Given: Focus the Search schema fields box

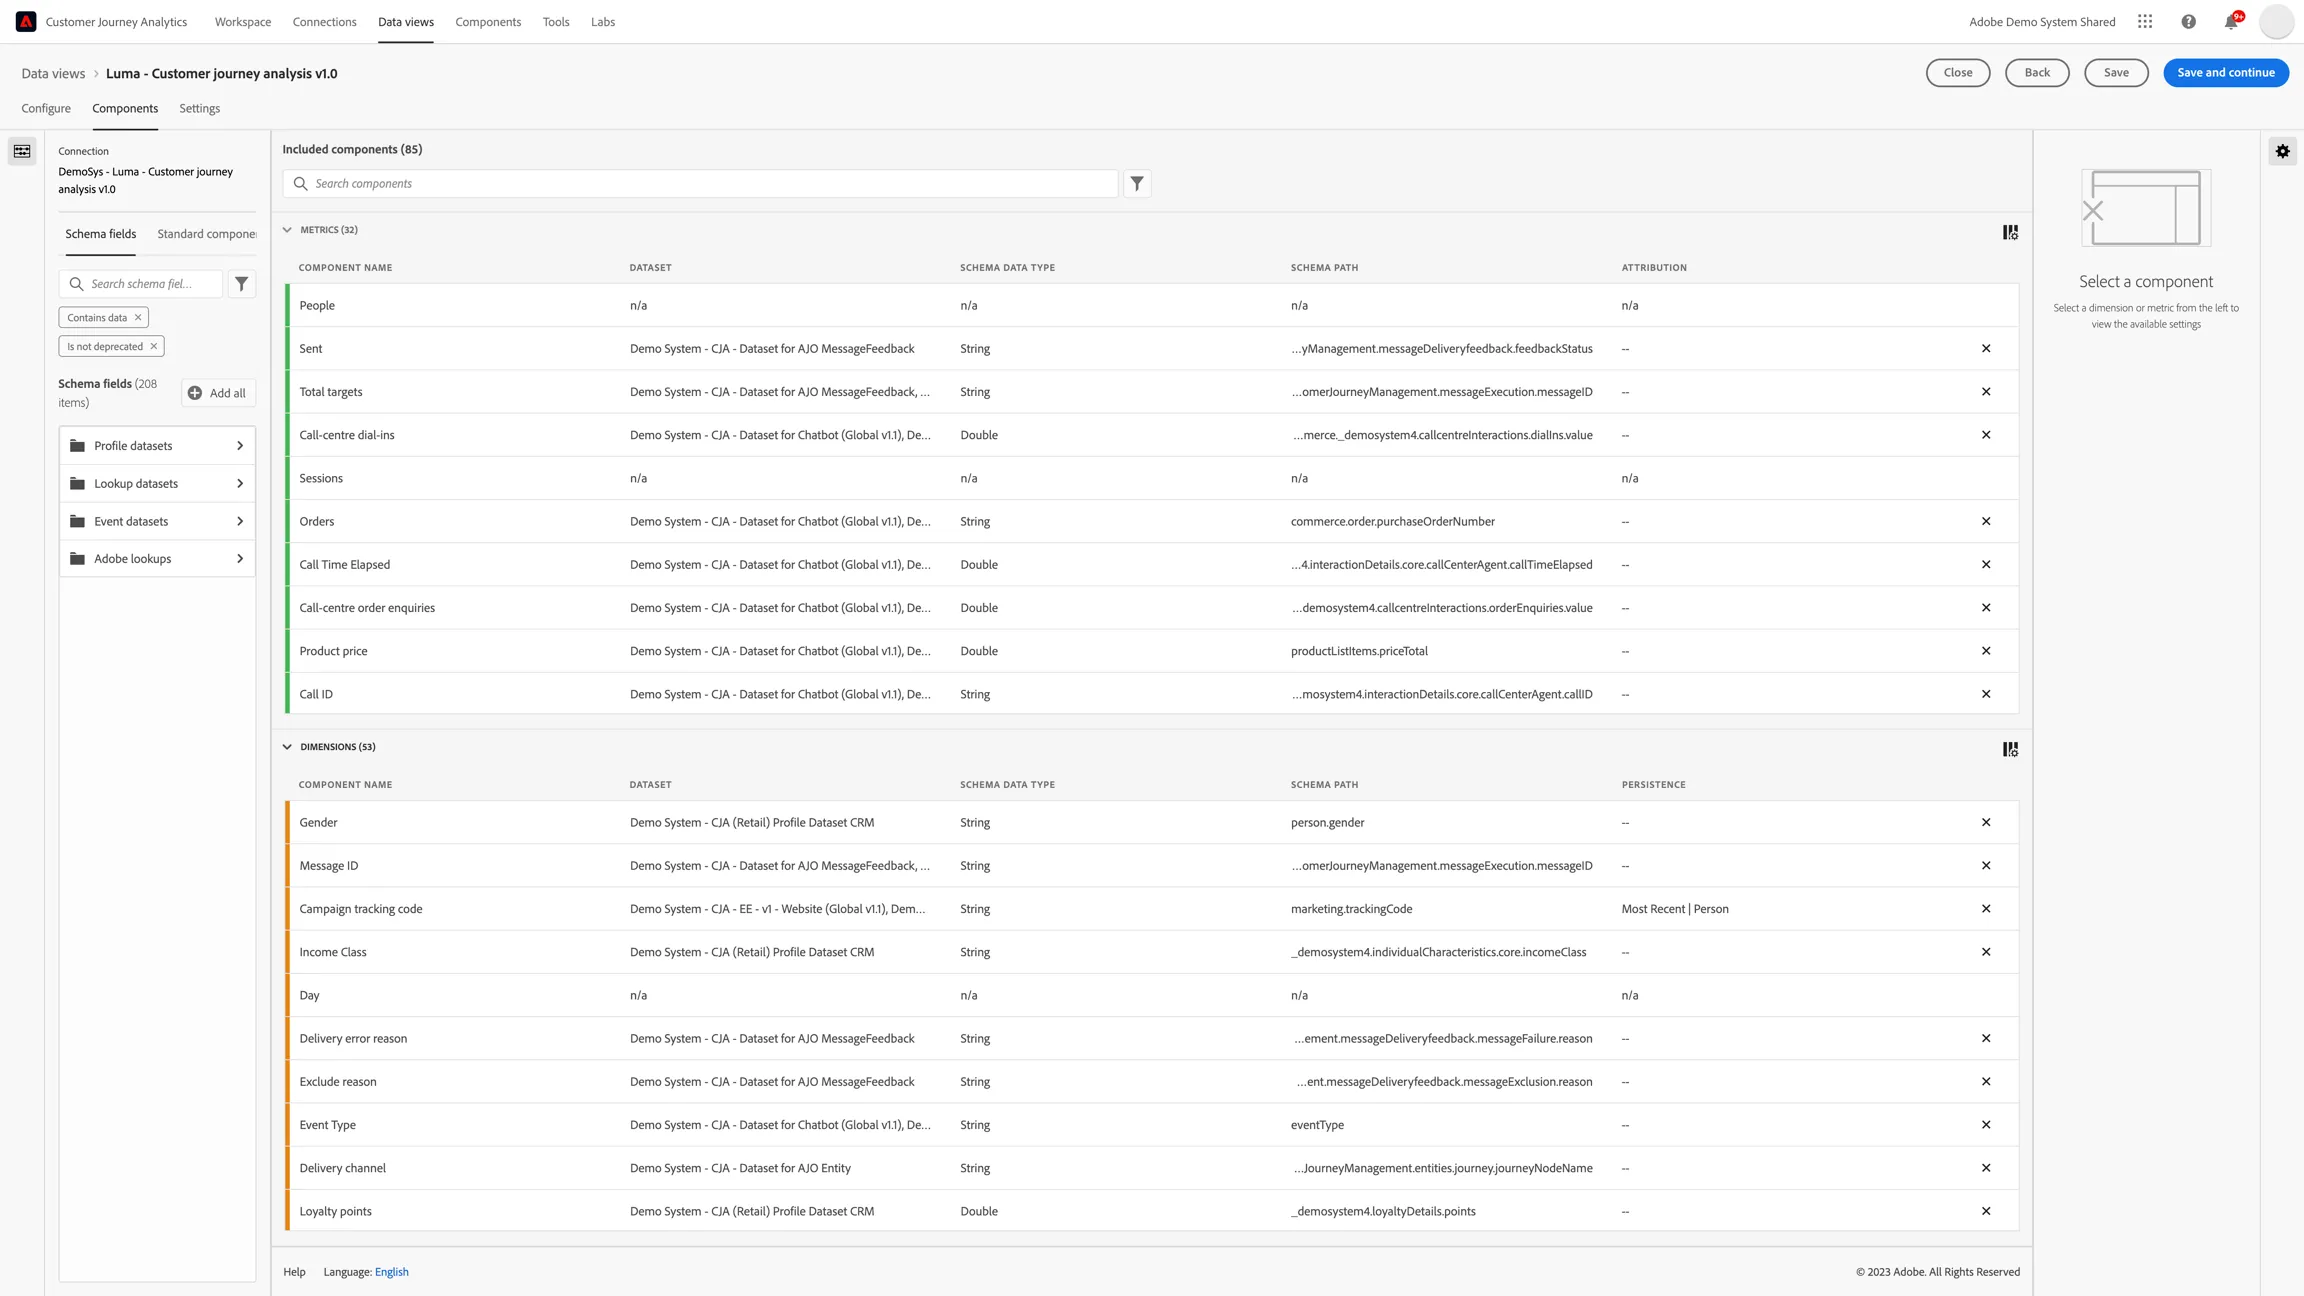Looking at the screenshot, I should point(141,284).
